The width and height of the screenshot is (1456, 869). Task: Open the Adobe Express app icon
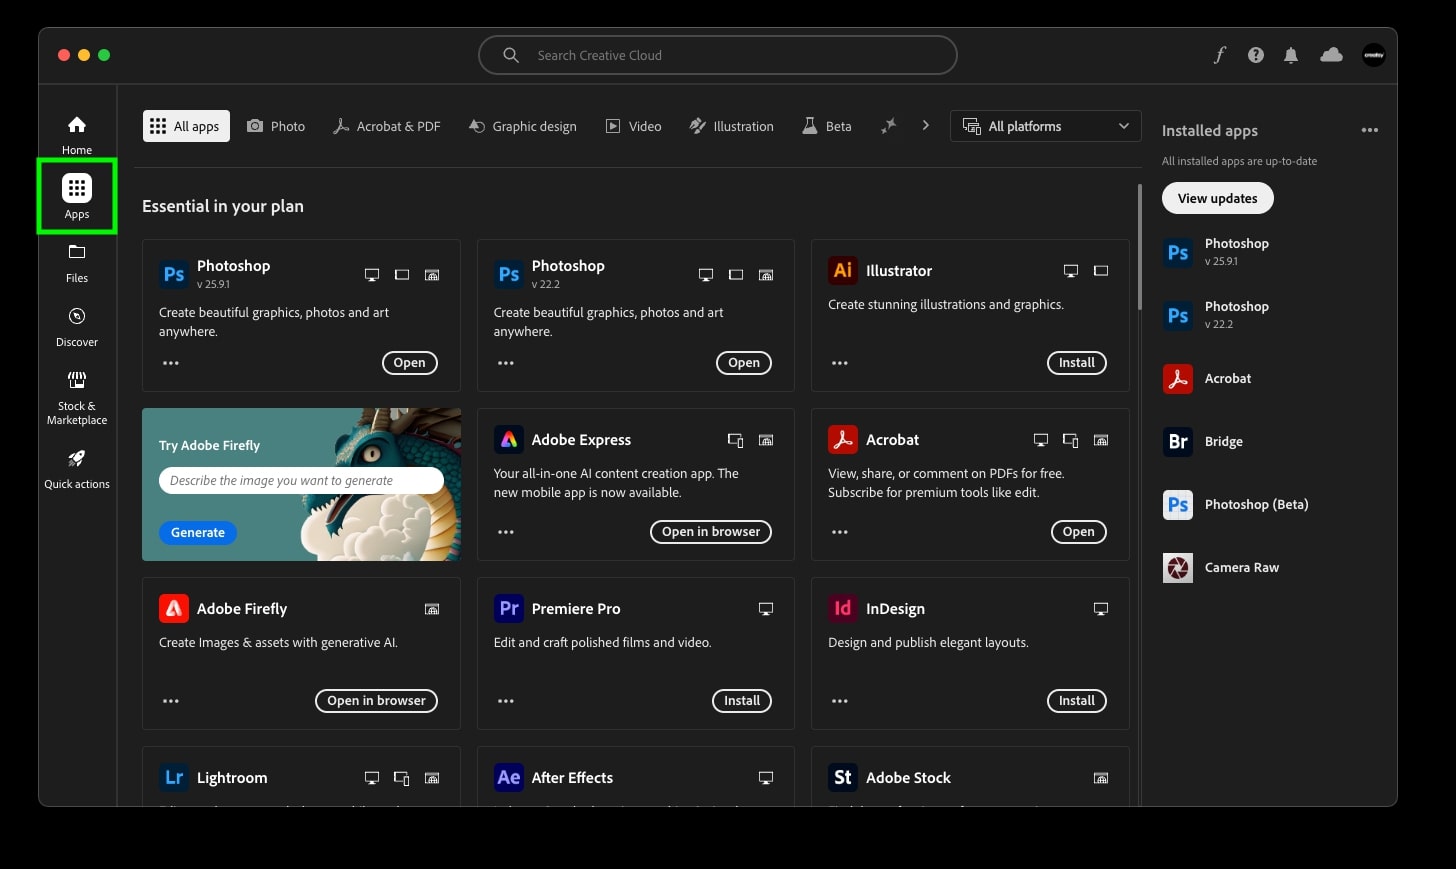[x=509, y=439]
